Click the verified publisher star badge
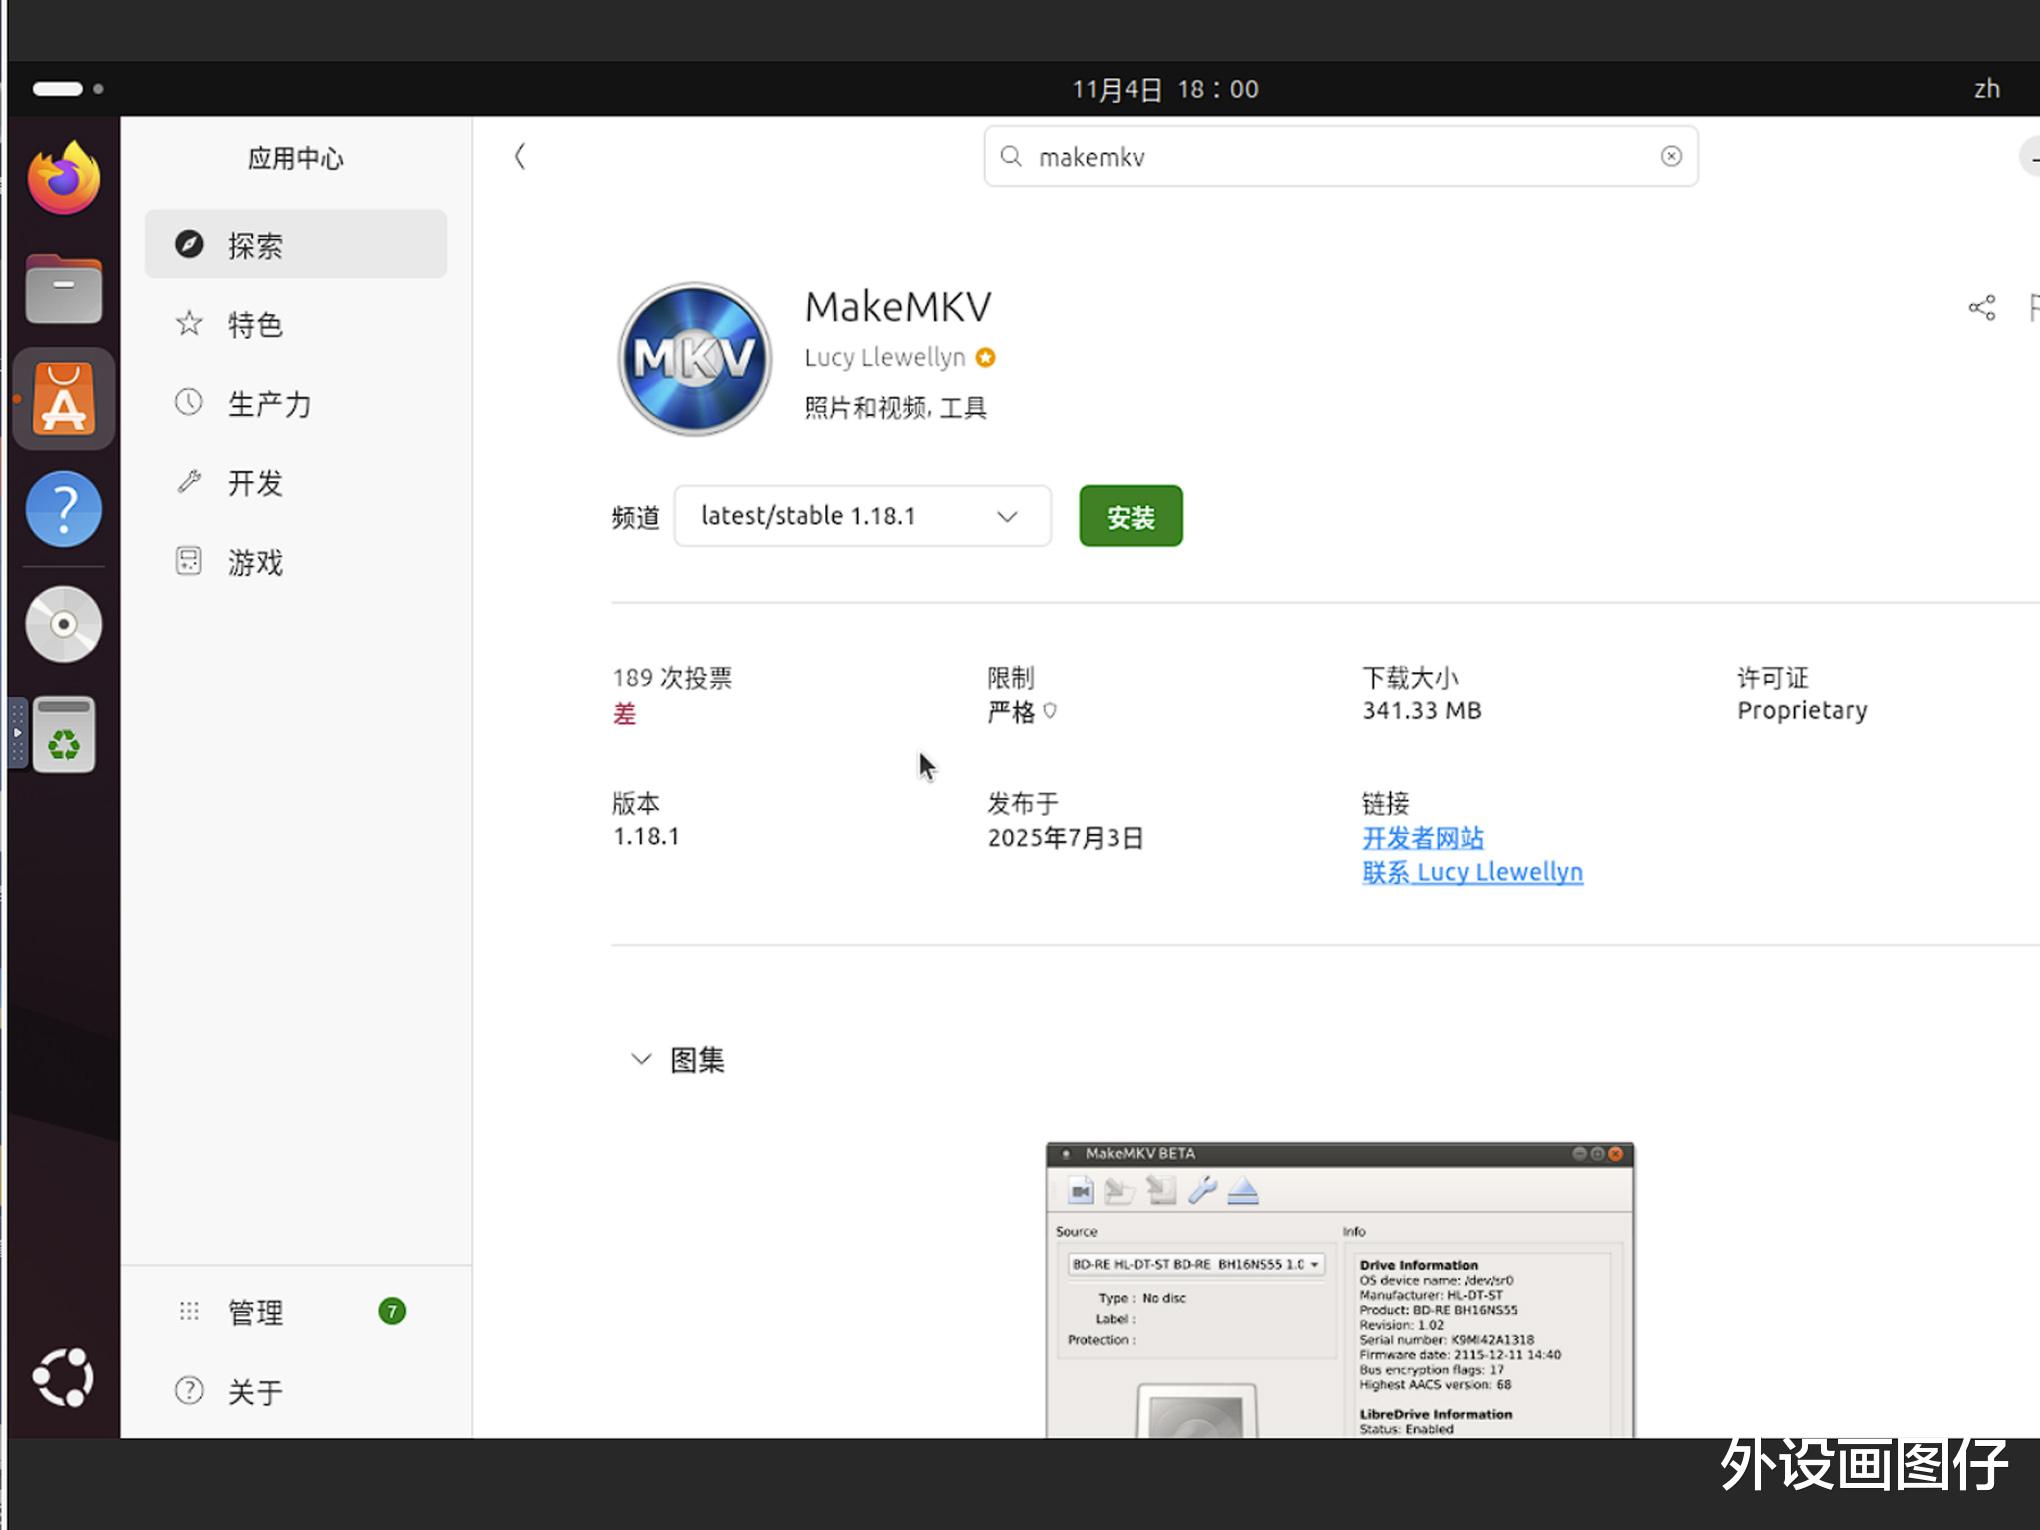The width and height of the screenshot is (2040, 1530). tap(986, 358)
